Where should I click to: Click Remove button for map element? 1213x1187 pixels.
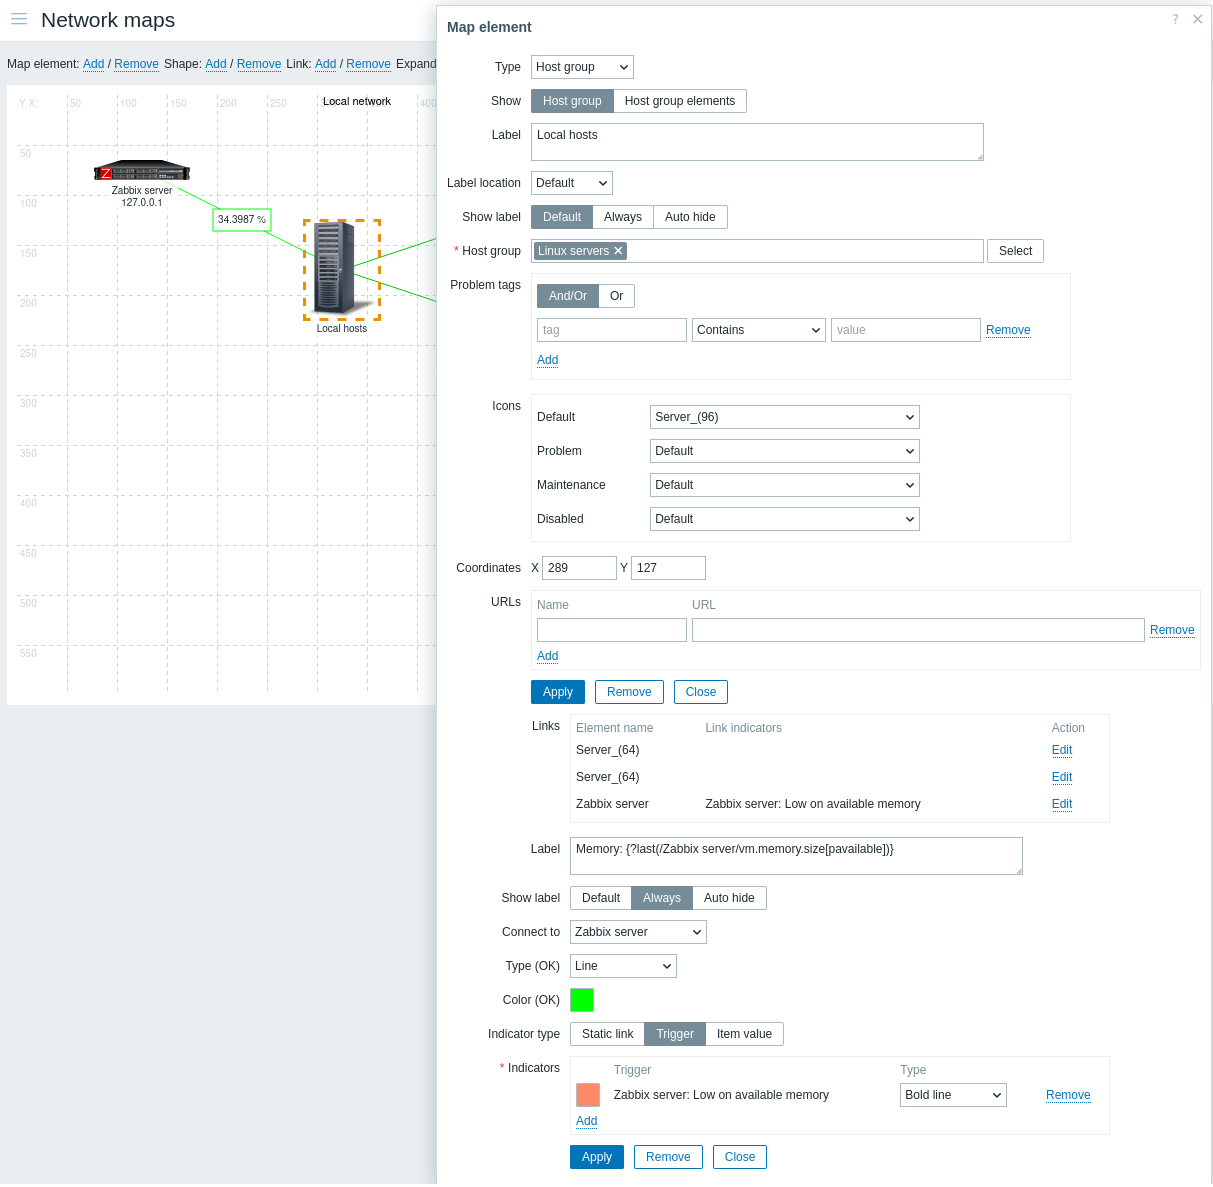tap(629, 692)
